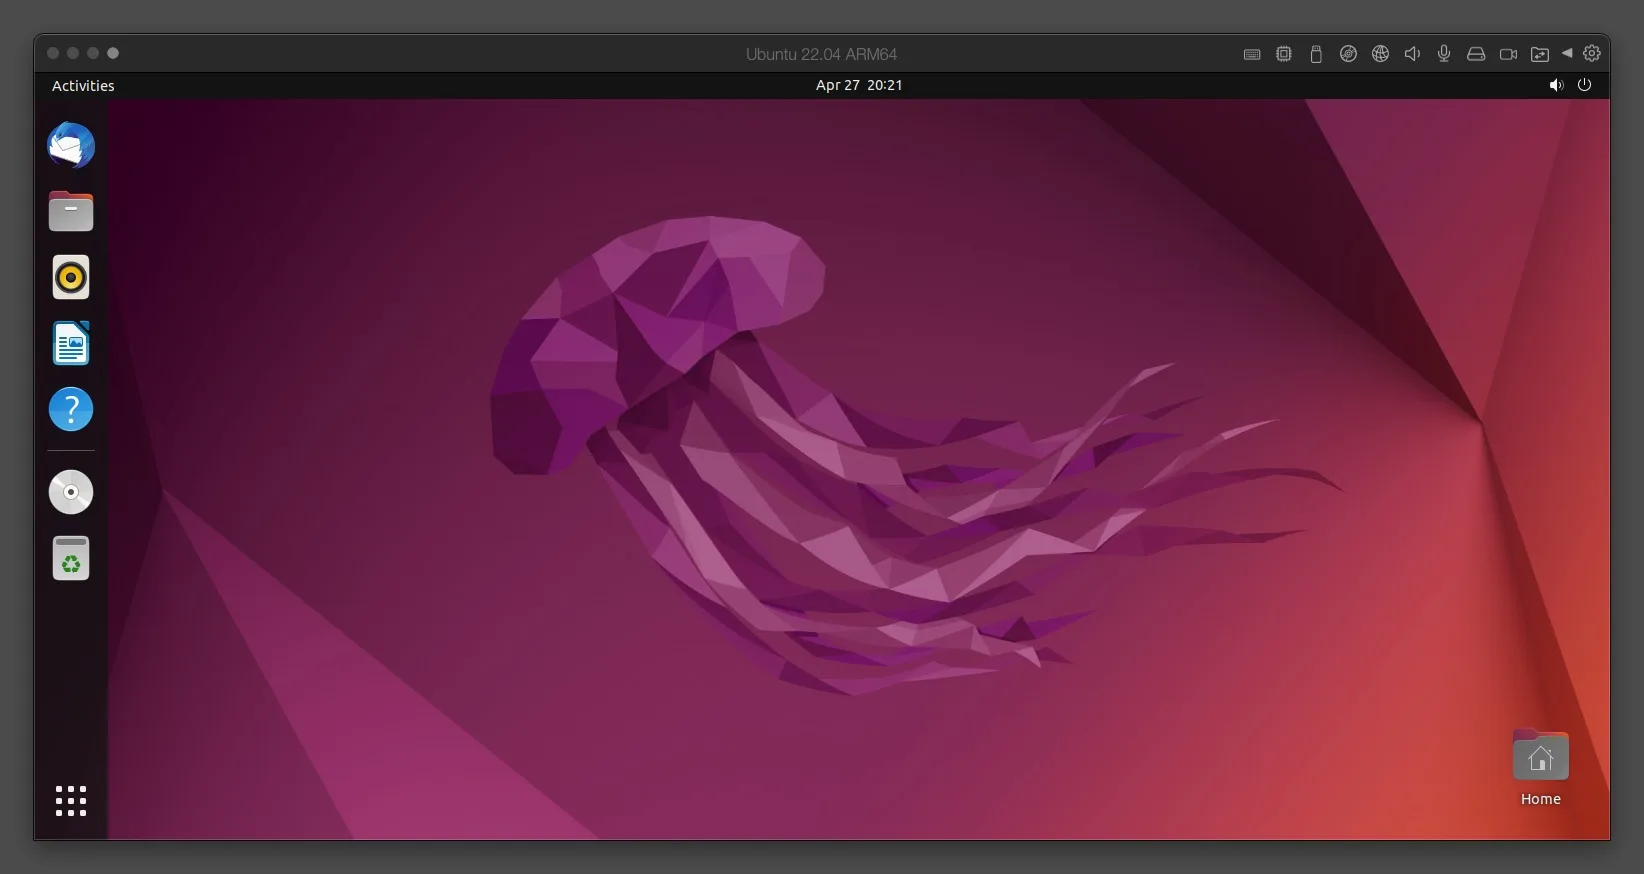This screenshot has width=1644, height=874.
Task: Click the VM microphone icon
Action: point(1444,54)
